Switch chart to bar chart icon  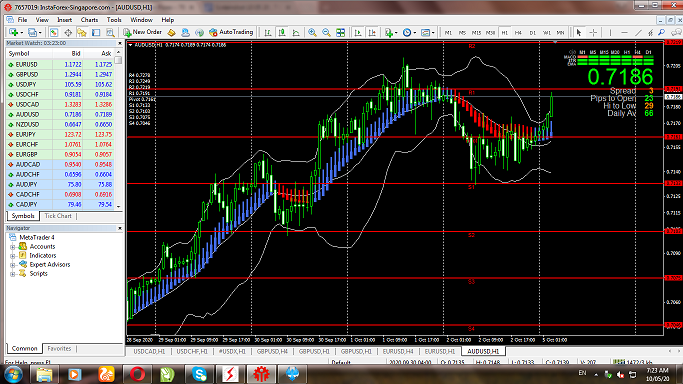(x=267, y=32)
